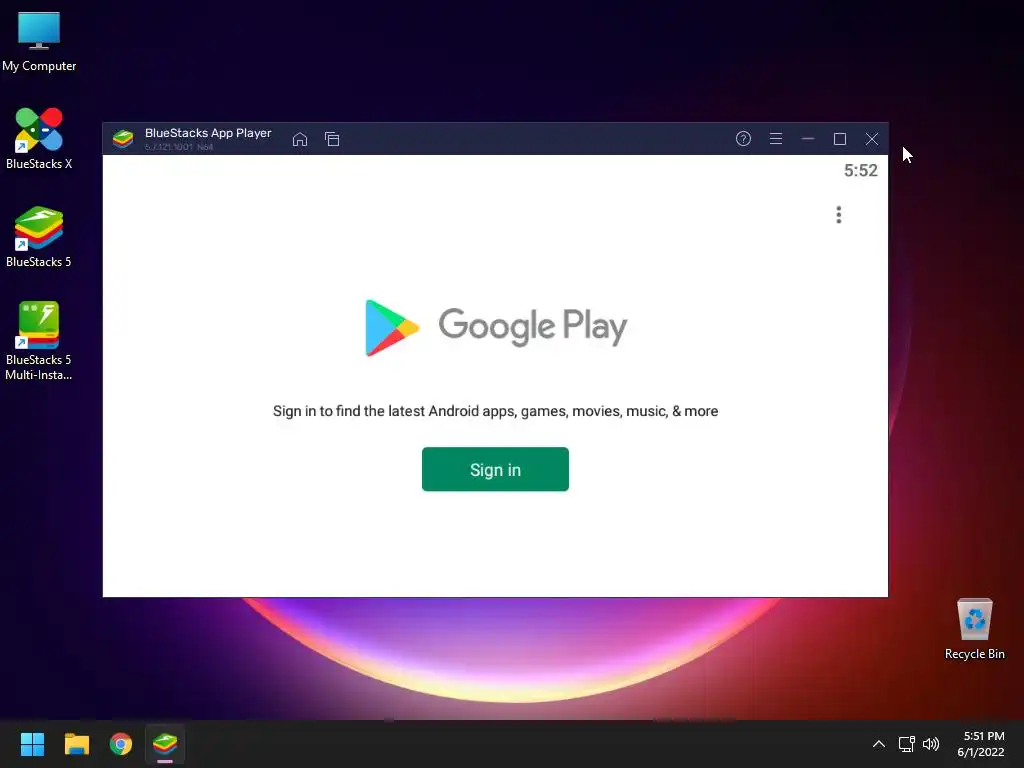
Task: Select the My Computer desktop icon
Action: click(x=39, y=42)
